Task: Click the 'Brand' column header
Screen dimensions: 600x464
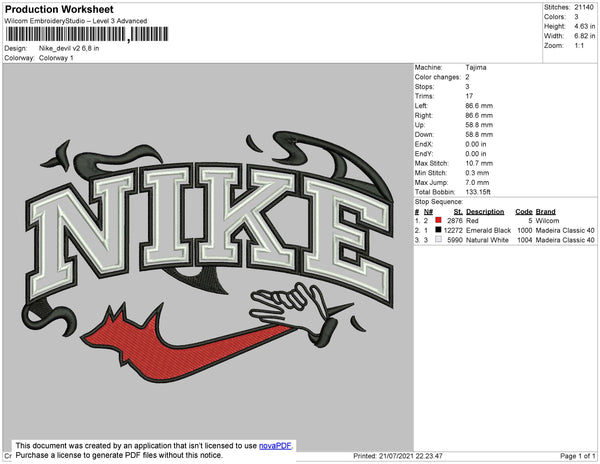Action: click(545, 212)
